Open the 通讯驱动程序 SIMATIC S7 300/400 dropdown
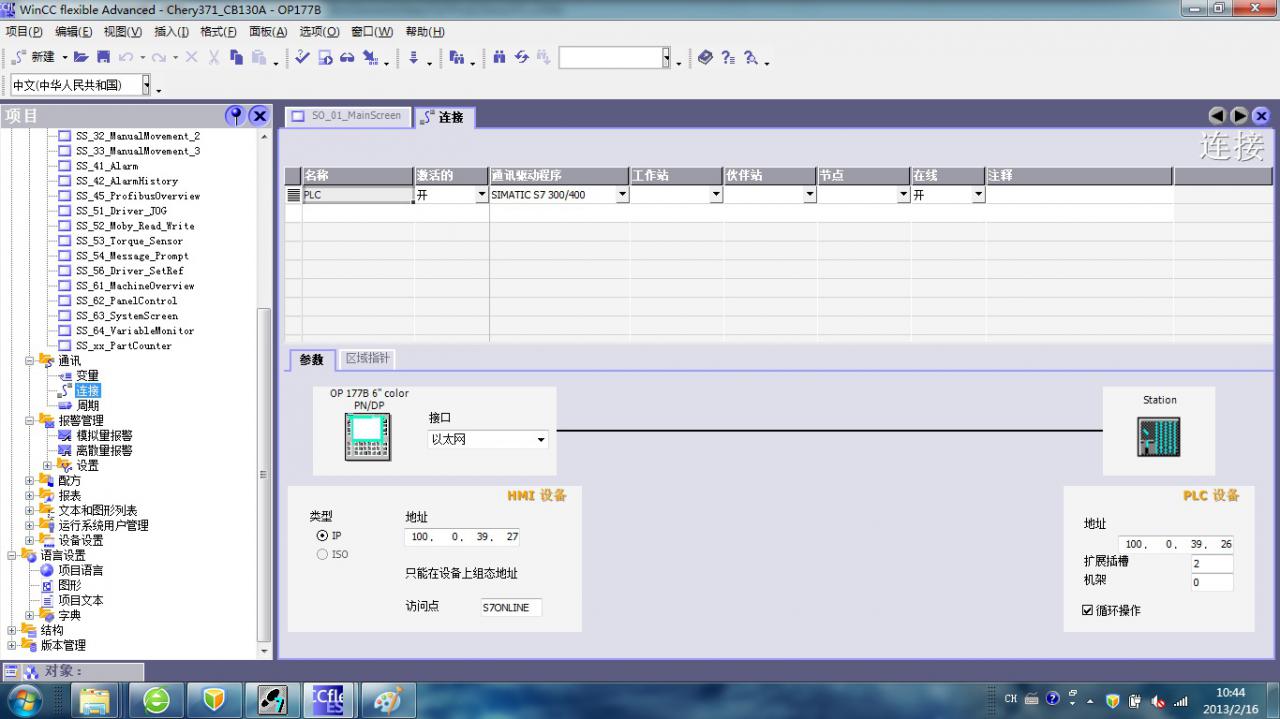 tap(622, 195)
